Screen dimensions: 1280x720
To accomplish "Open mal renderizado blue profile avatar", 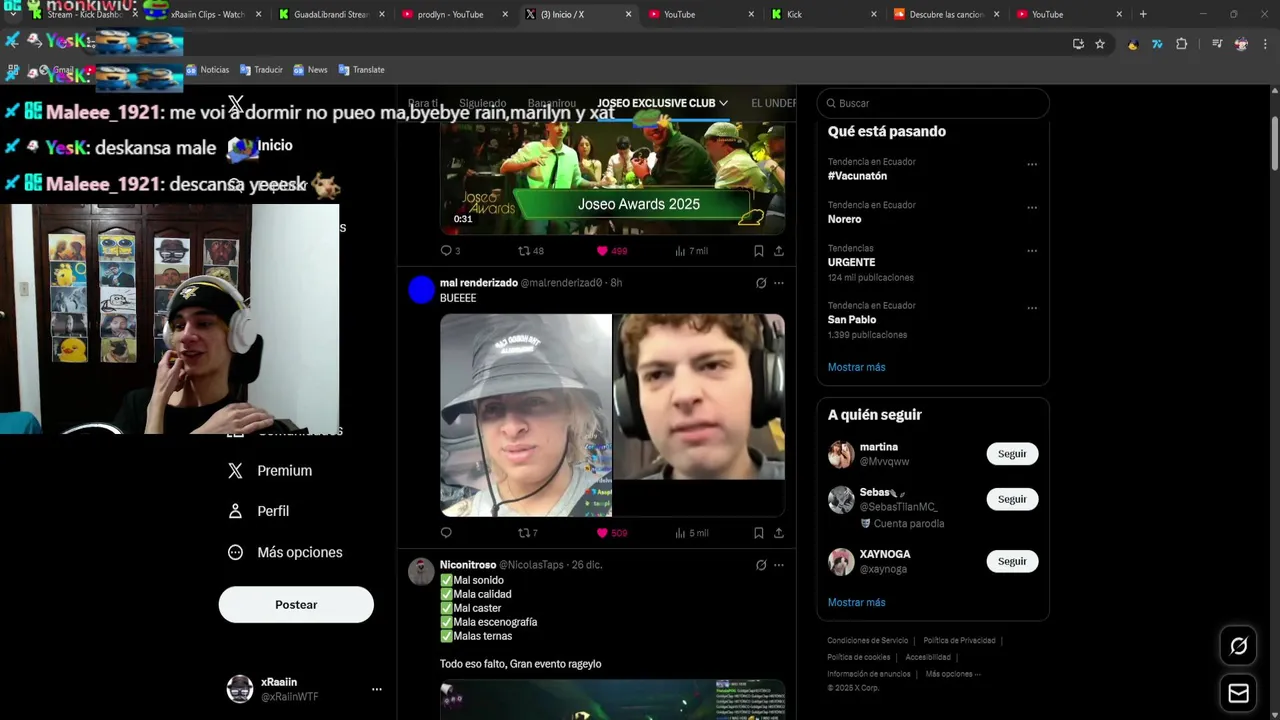I will (422, 290).
